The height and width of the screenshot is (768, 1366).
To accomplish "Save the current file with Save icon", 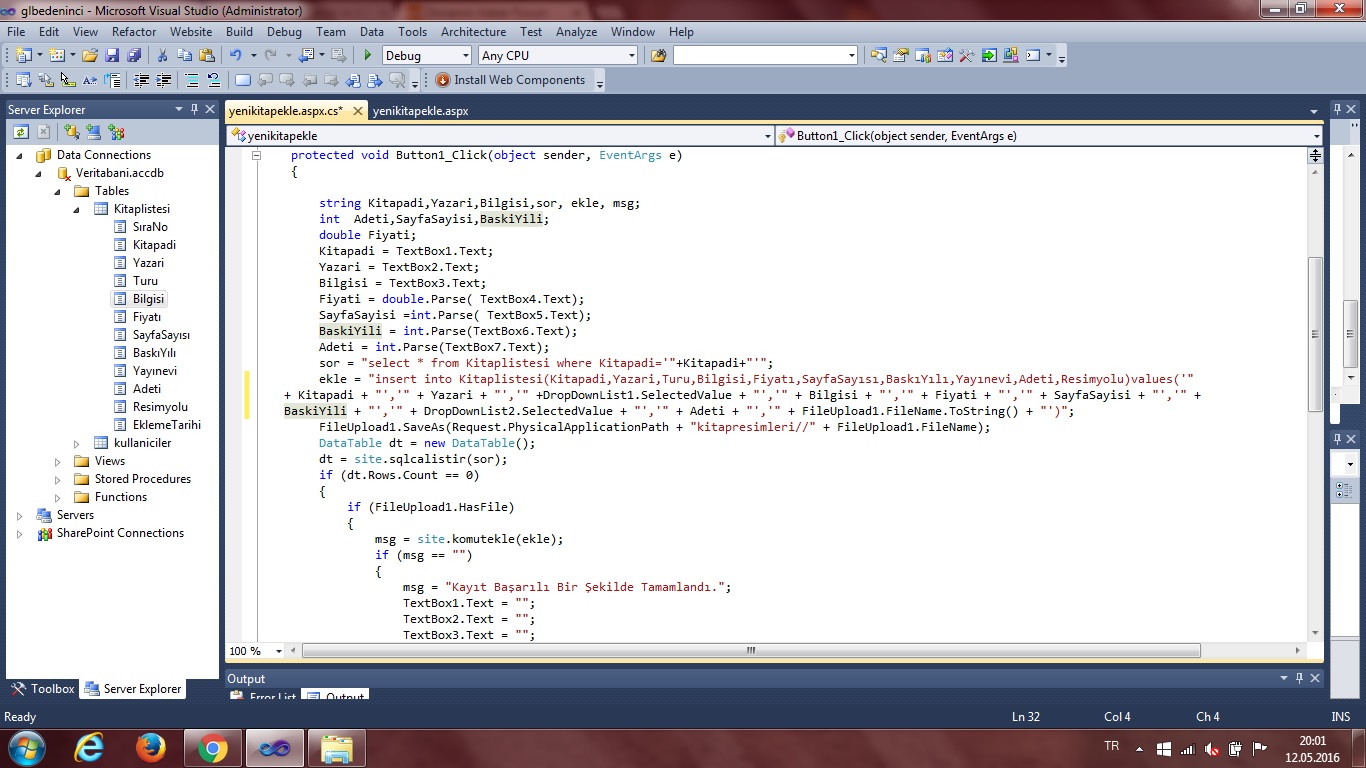I will pyautogui.click(x=112, y=55).
